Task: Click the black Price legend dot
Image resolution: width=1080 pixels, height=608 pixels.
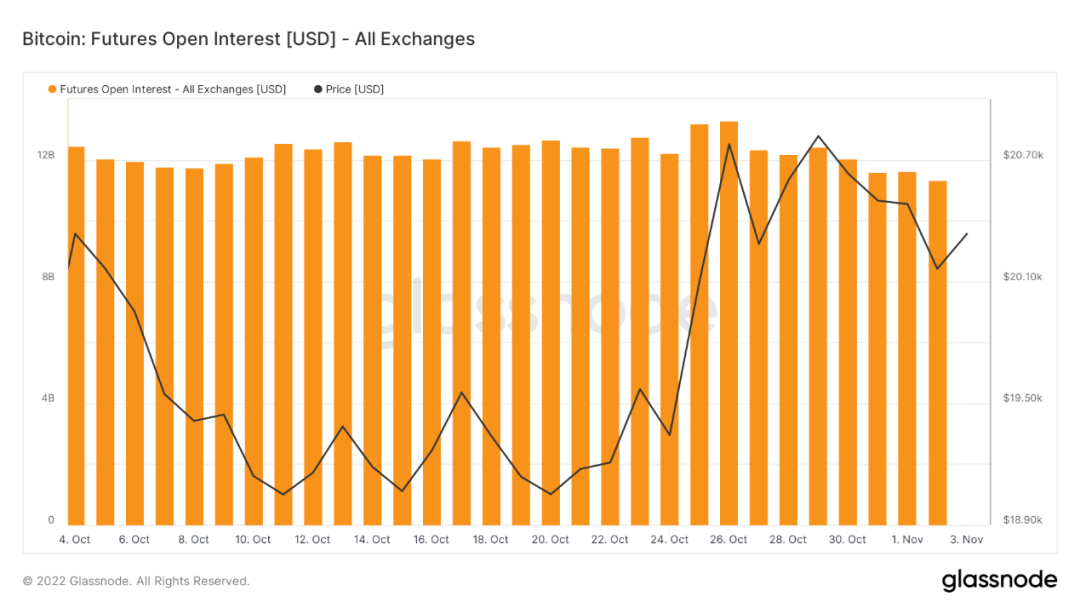Action: pyautogui.click(x=318, y=89)
